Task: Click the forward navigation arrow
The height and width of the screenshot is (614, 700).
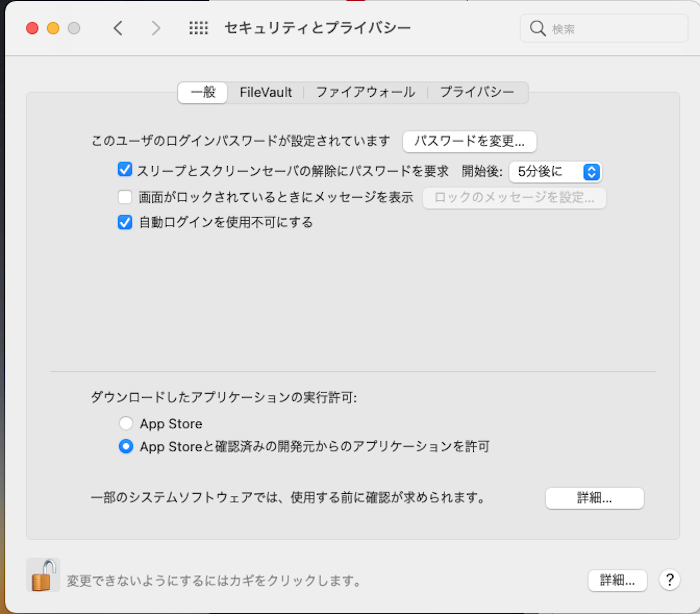Action: tap(155, 28)
